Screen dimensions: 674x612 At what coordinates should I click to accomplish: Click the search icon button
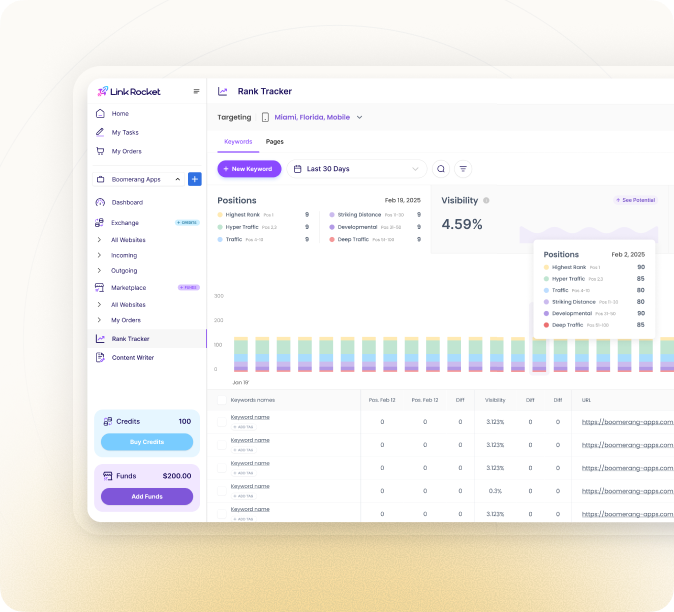click(441, 169)
